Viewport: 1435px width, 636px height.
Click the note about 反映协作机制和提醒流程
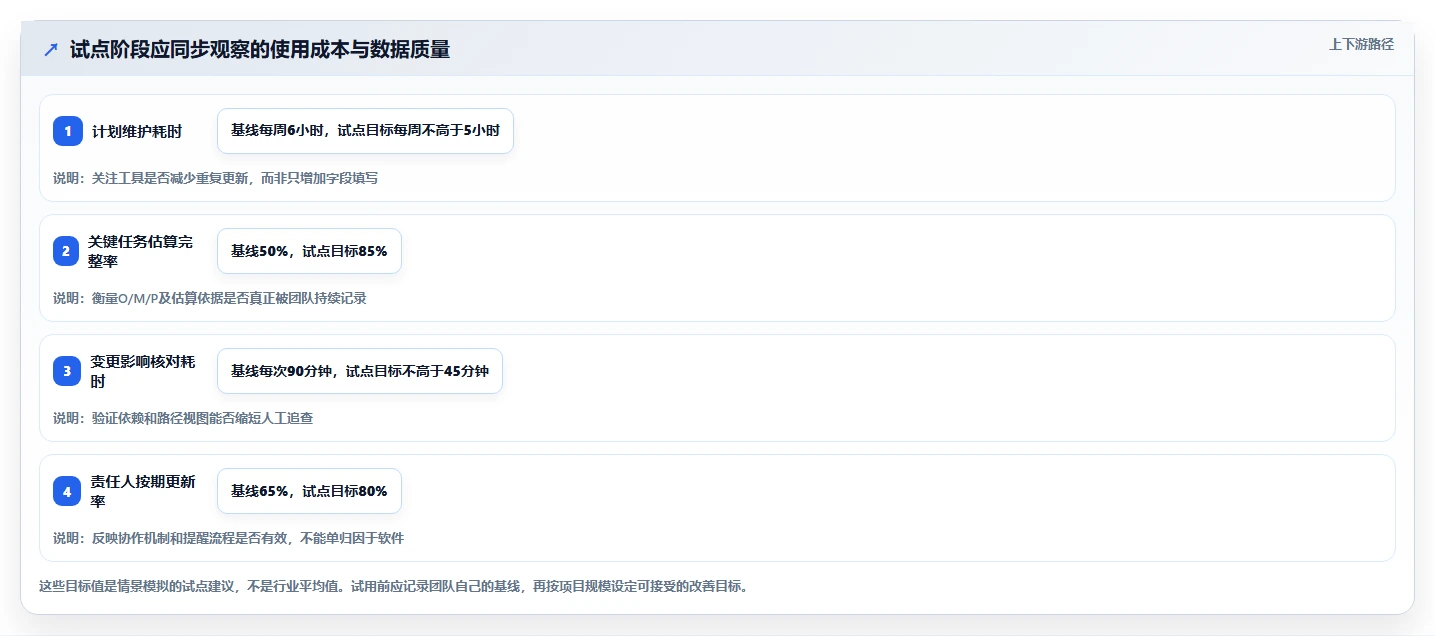click(228, 538)
